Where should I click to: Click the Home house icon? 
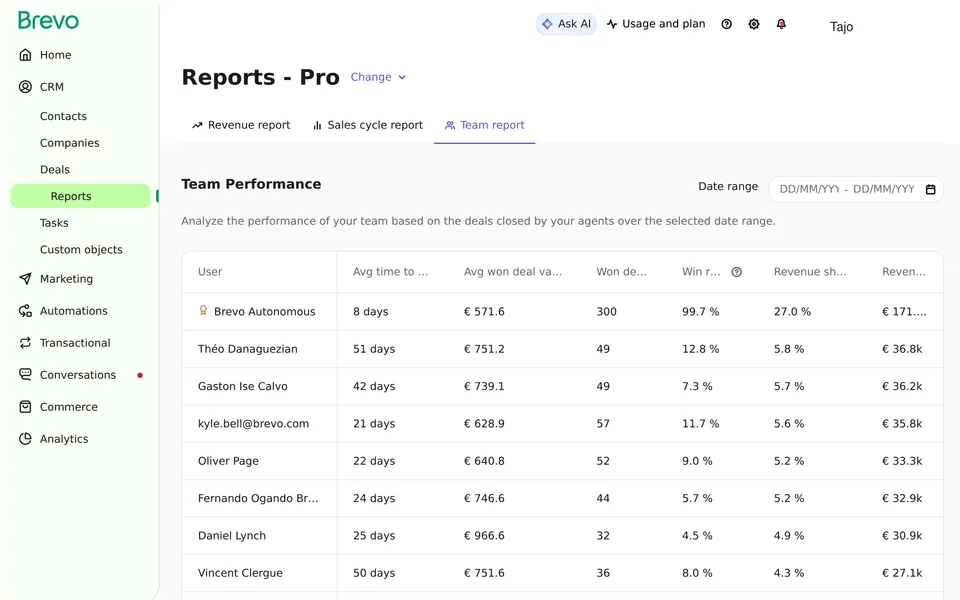(25, 55)
